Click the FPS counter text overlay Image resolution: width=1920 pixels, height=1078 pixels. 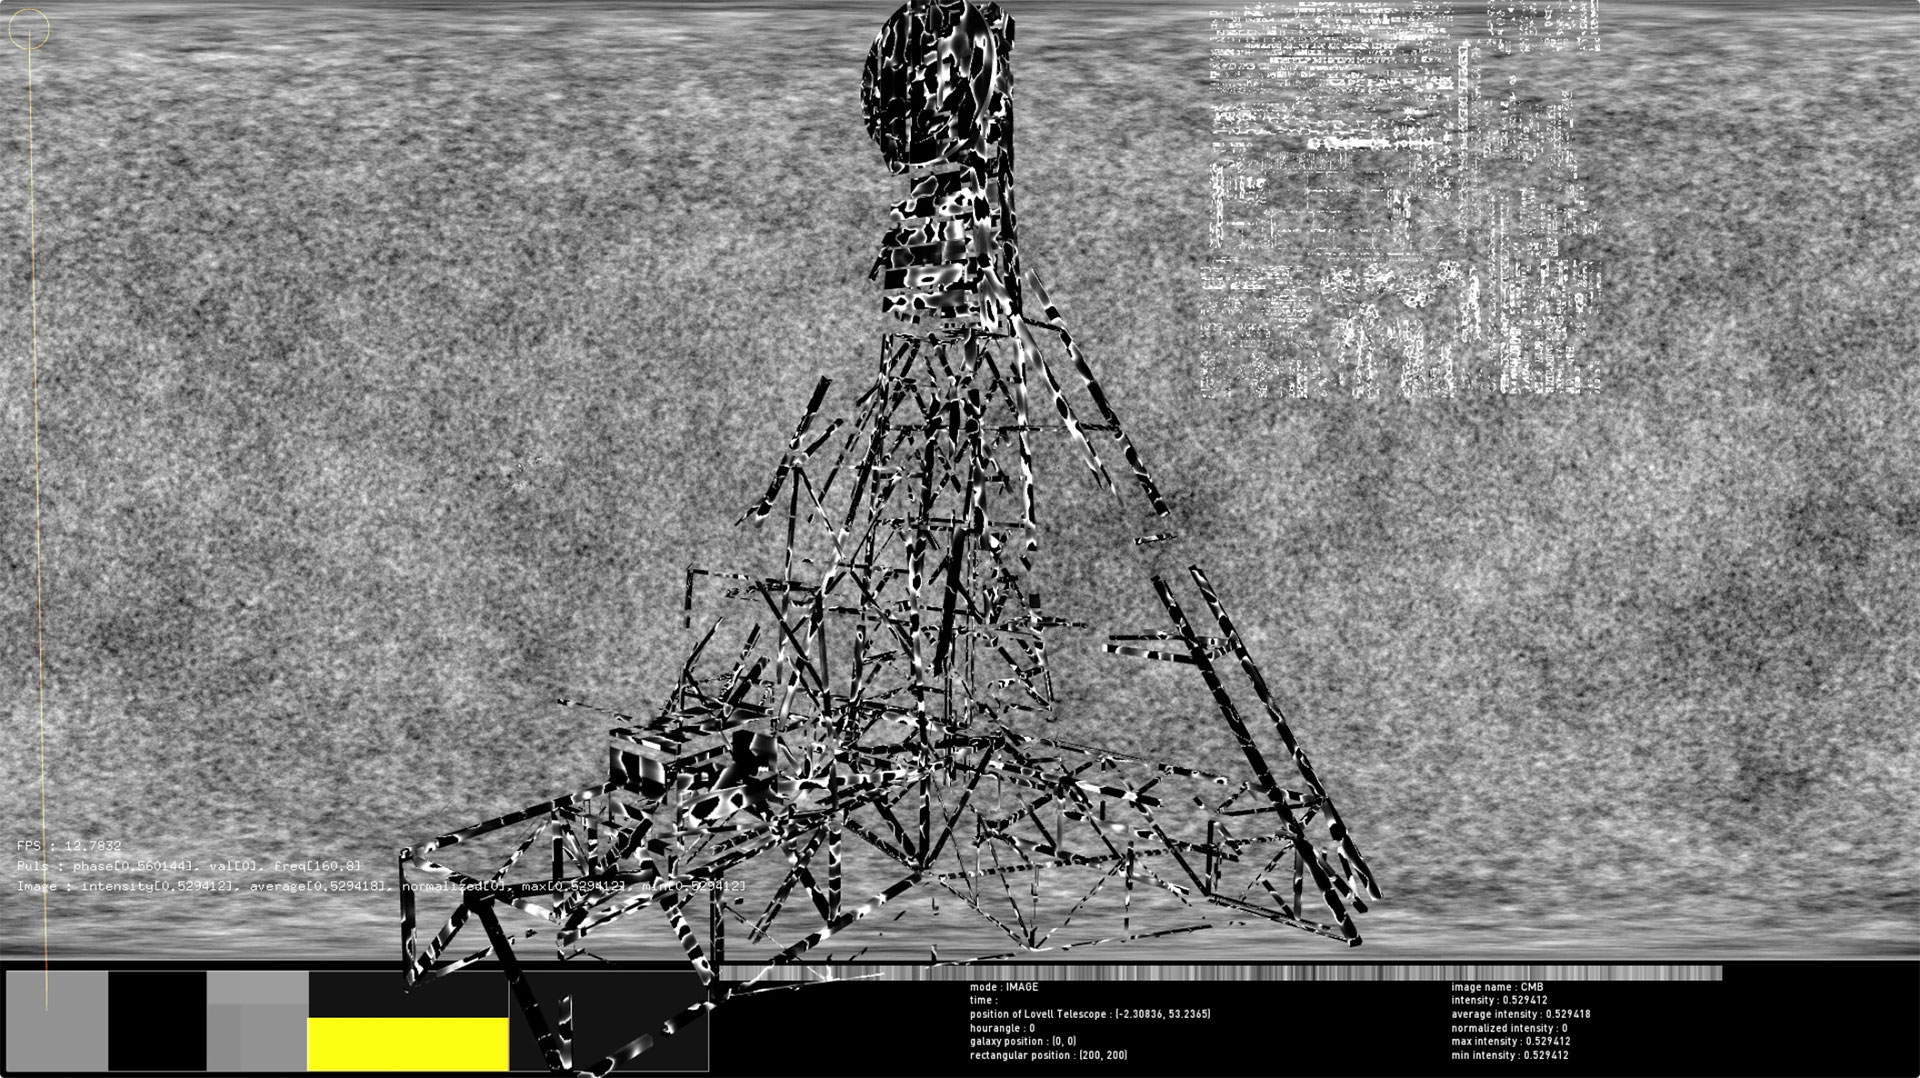[x=68, y=846]
